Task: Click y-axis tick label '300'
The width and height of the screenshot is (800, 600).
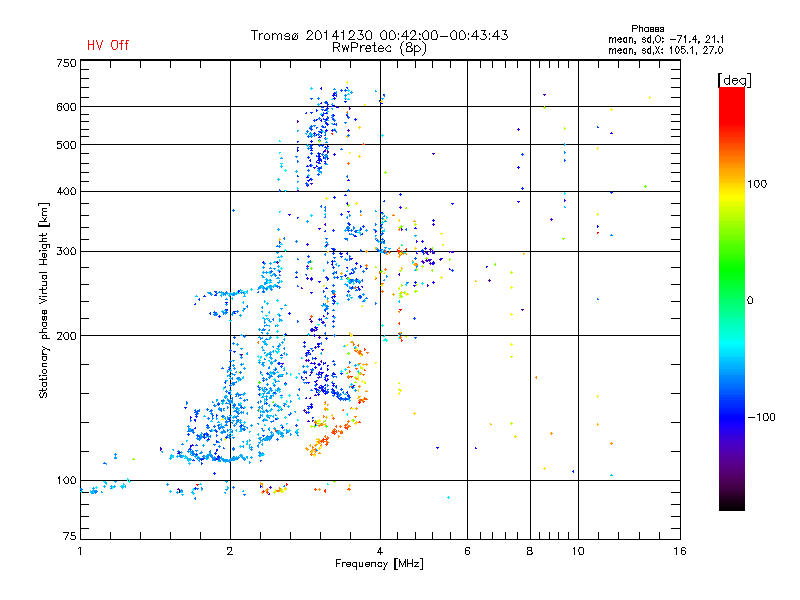Action: (x=66, y=251)
